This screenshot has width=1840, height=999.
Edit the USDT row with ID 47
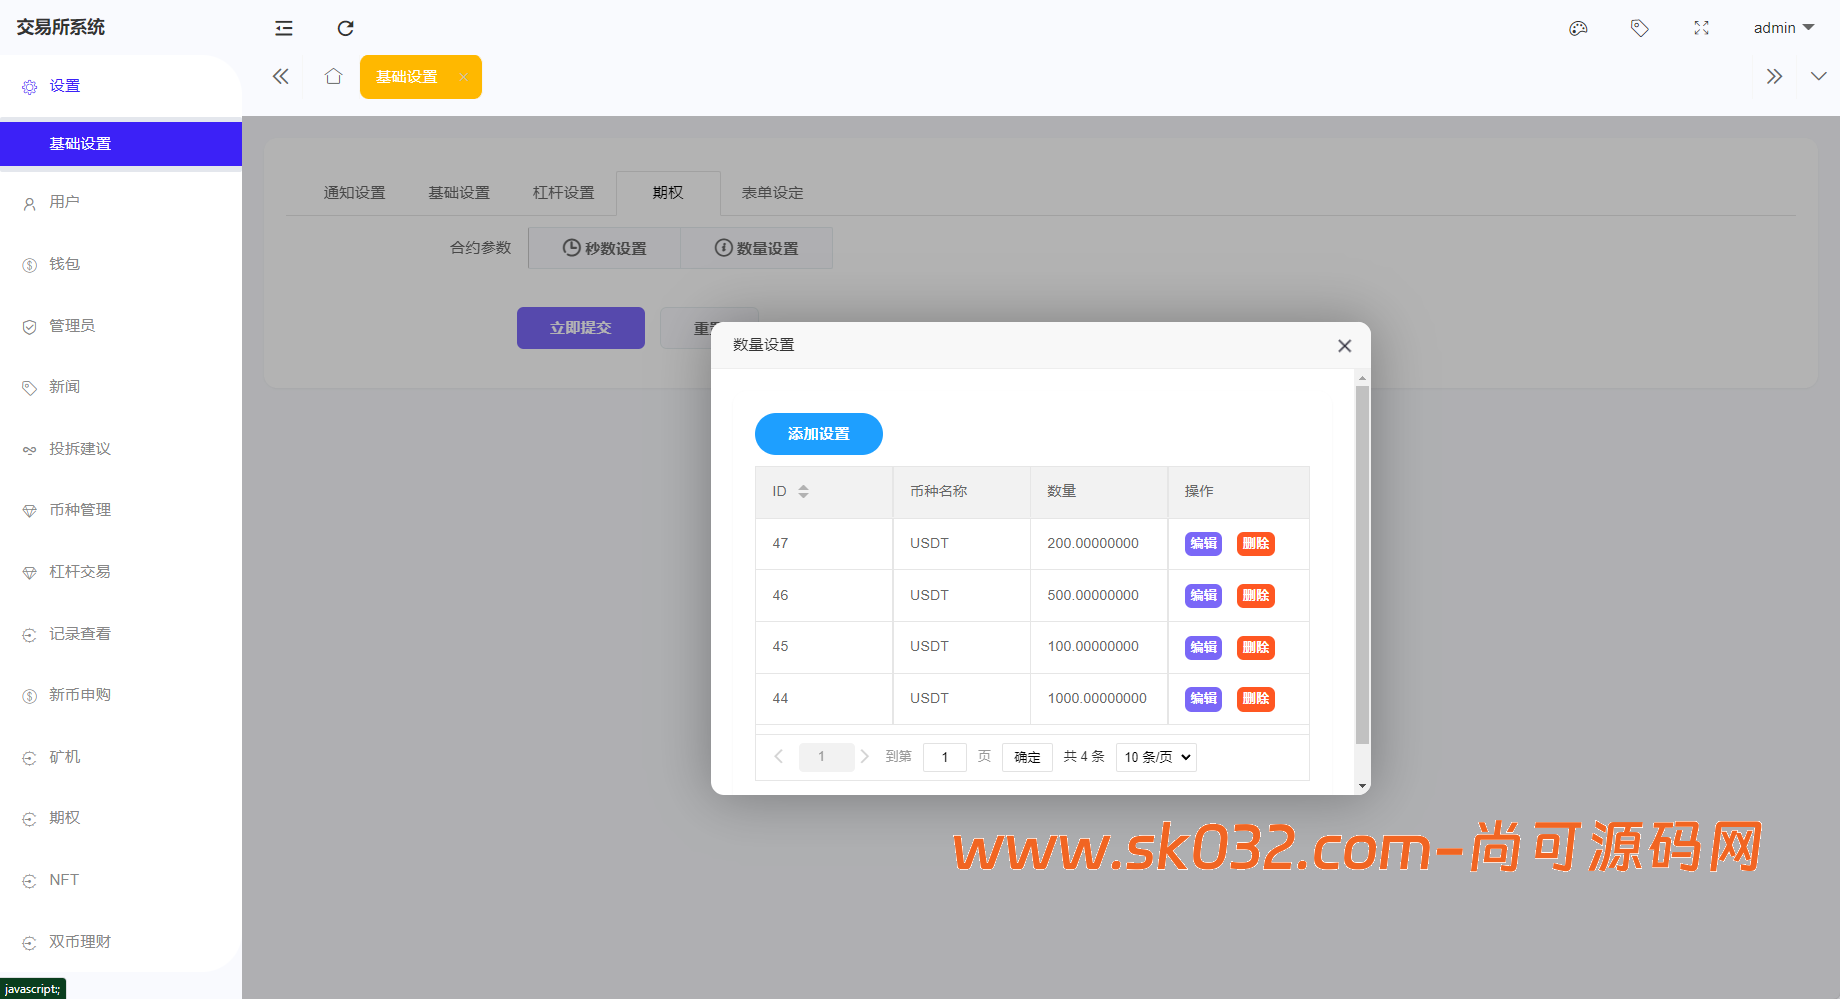pyautogui.click(x=1202, y=543)
